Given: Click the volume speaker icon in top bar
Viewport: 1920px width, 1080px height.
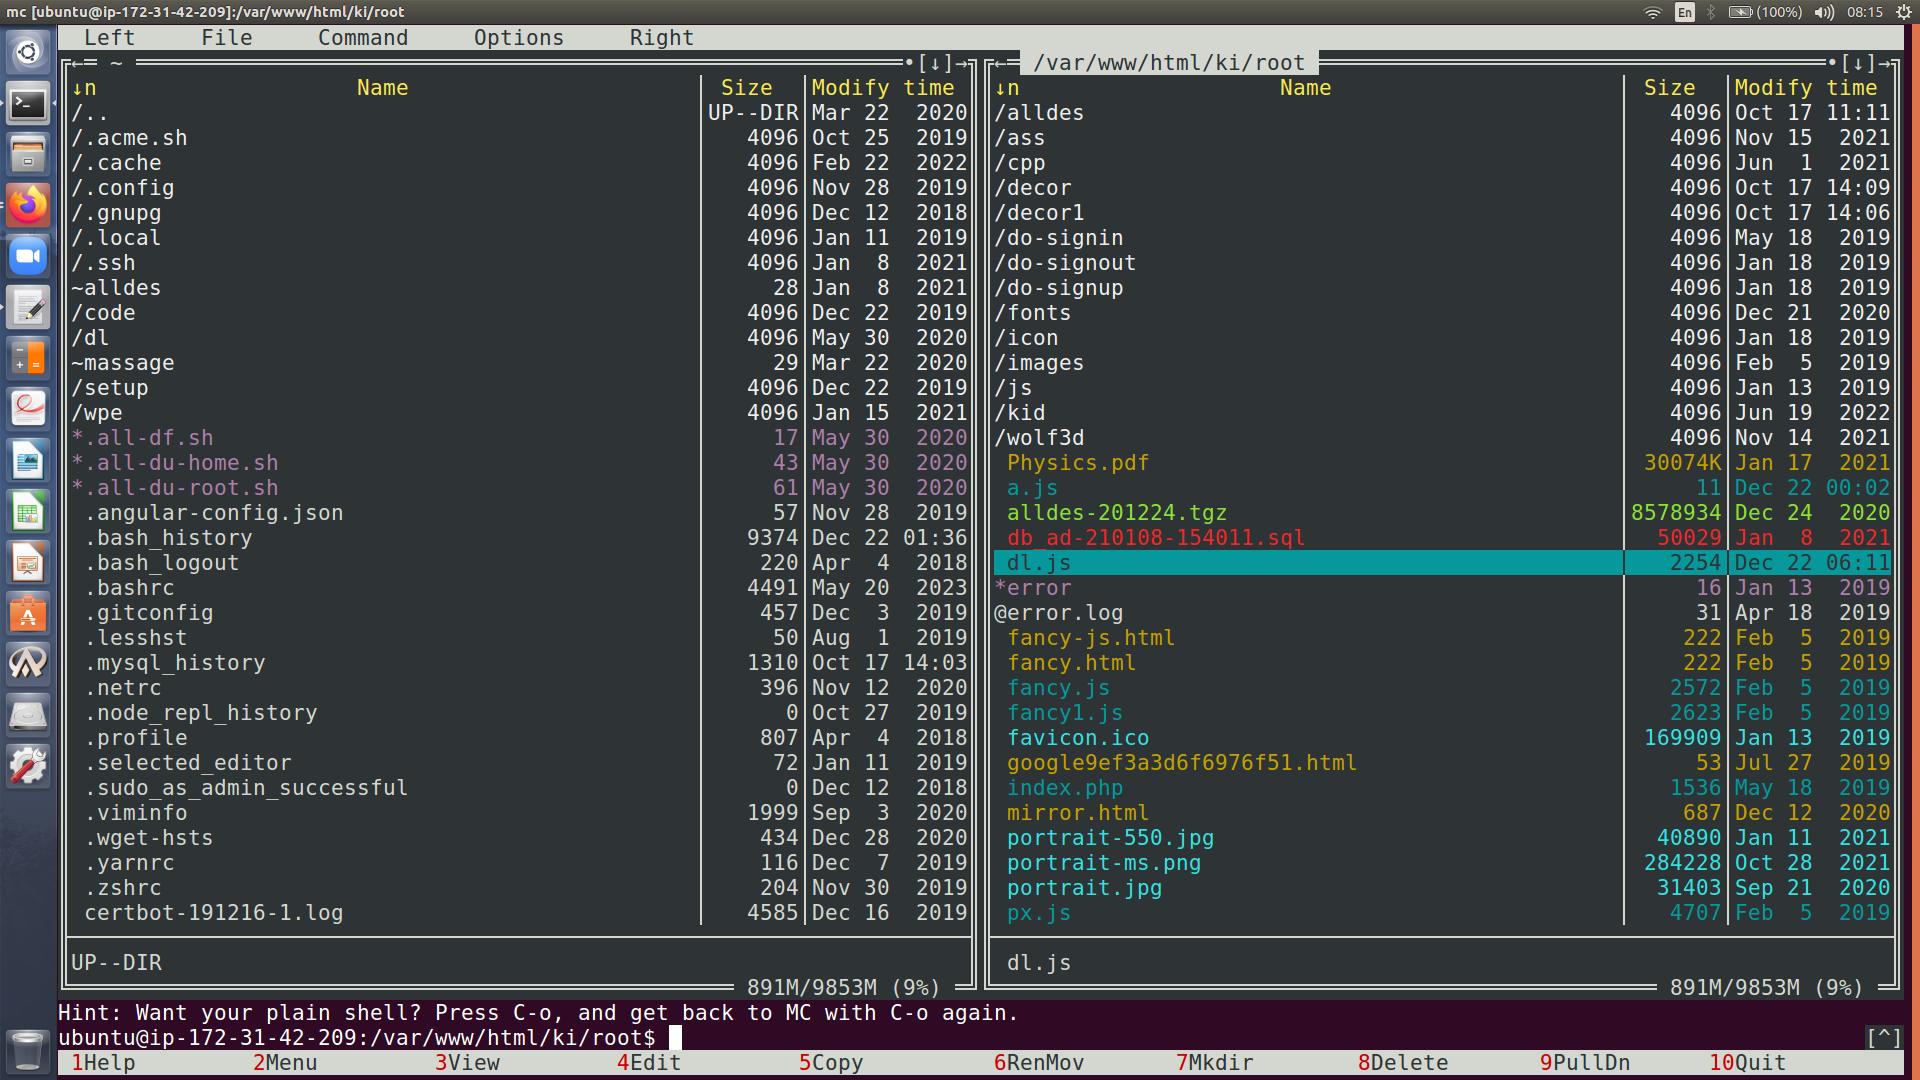Looking at the screenshot, I should pyautogui.click(x=1824, y=12).
